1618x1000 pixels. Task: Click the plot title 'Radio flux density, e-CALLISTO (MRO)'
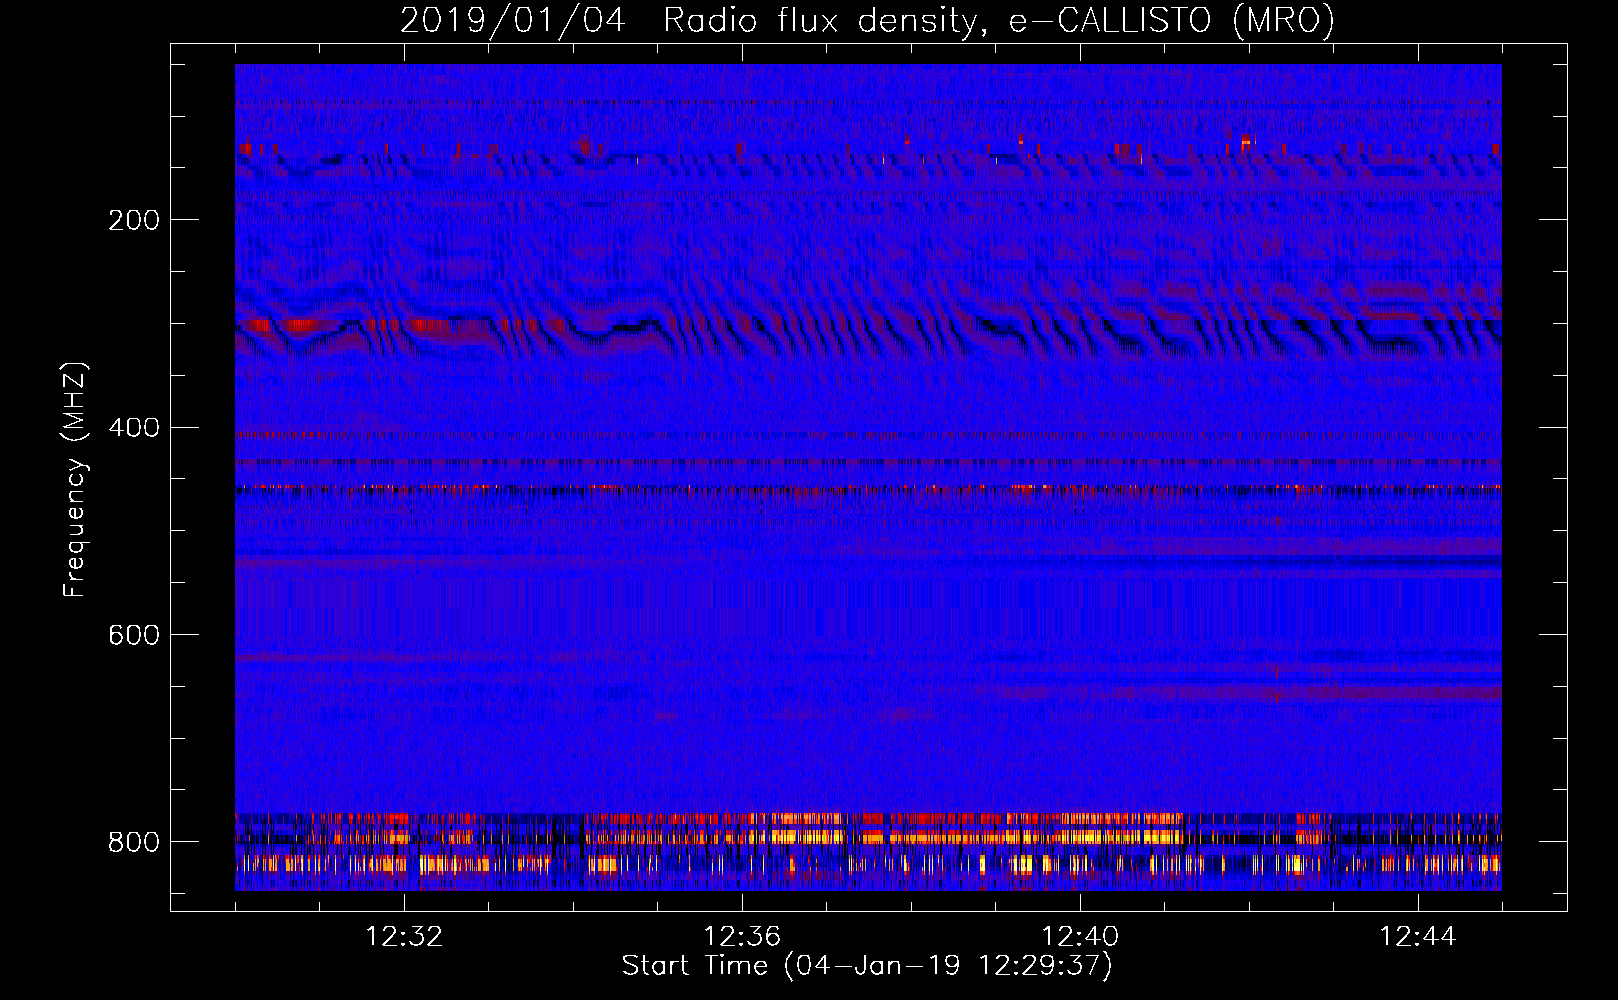click(998, 21)
